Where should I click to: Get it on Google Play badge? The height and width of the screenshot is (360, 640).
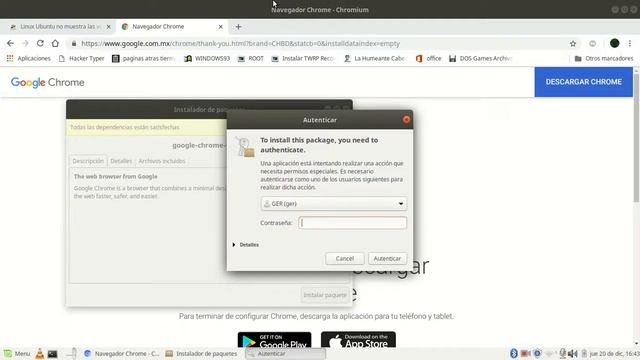pos(274,340)
